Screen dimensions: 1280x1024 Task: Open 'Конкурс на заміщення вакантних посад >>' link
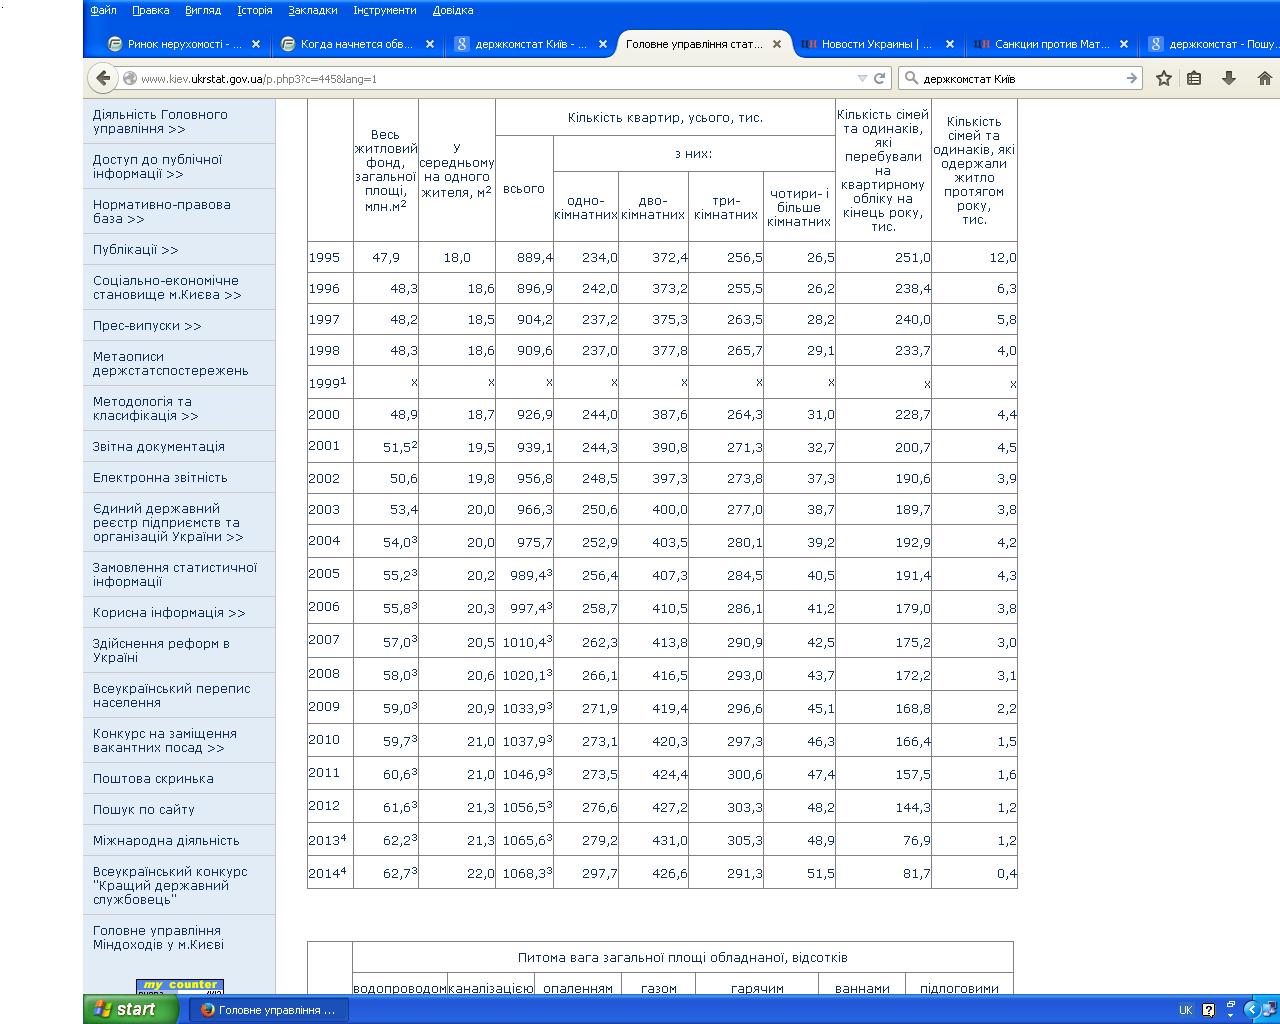click(x=165, y=741)
